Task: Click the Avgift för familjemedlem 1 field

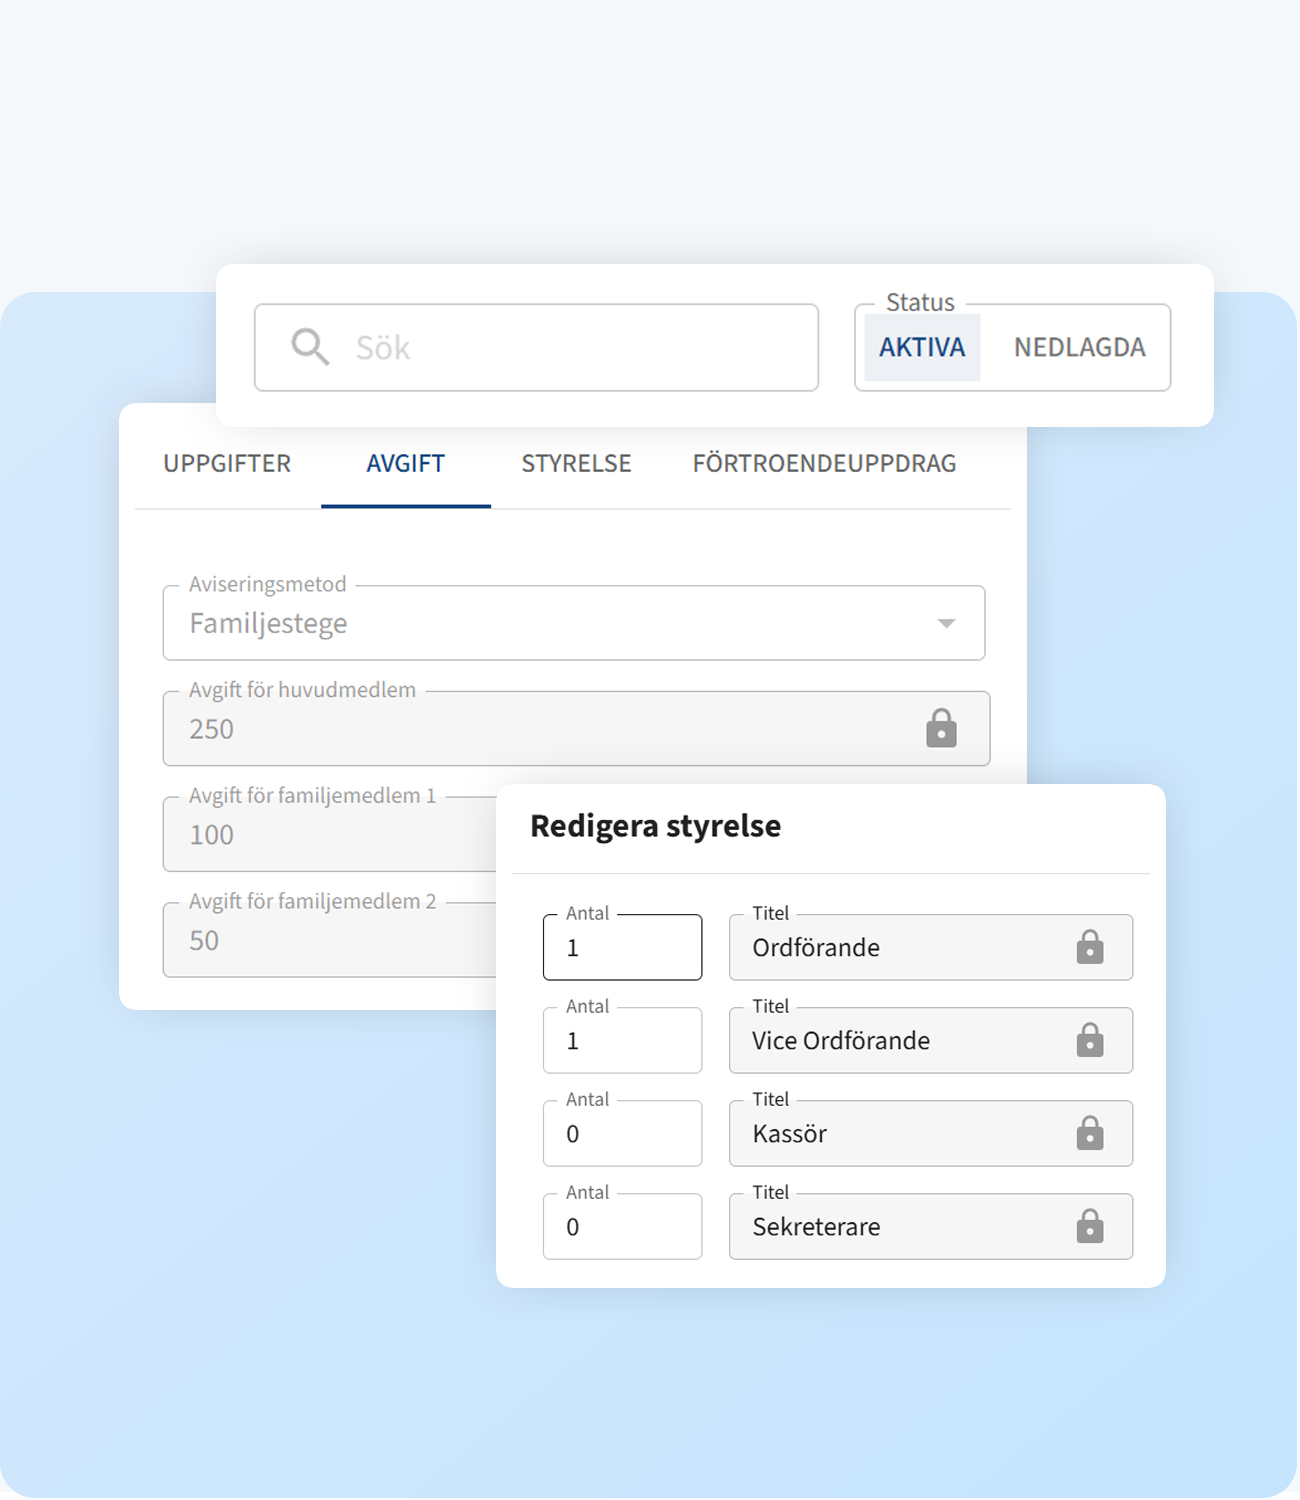Action: 330,835
